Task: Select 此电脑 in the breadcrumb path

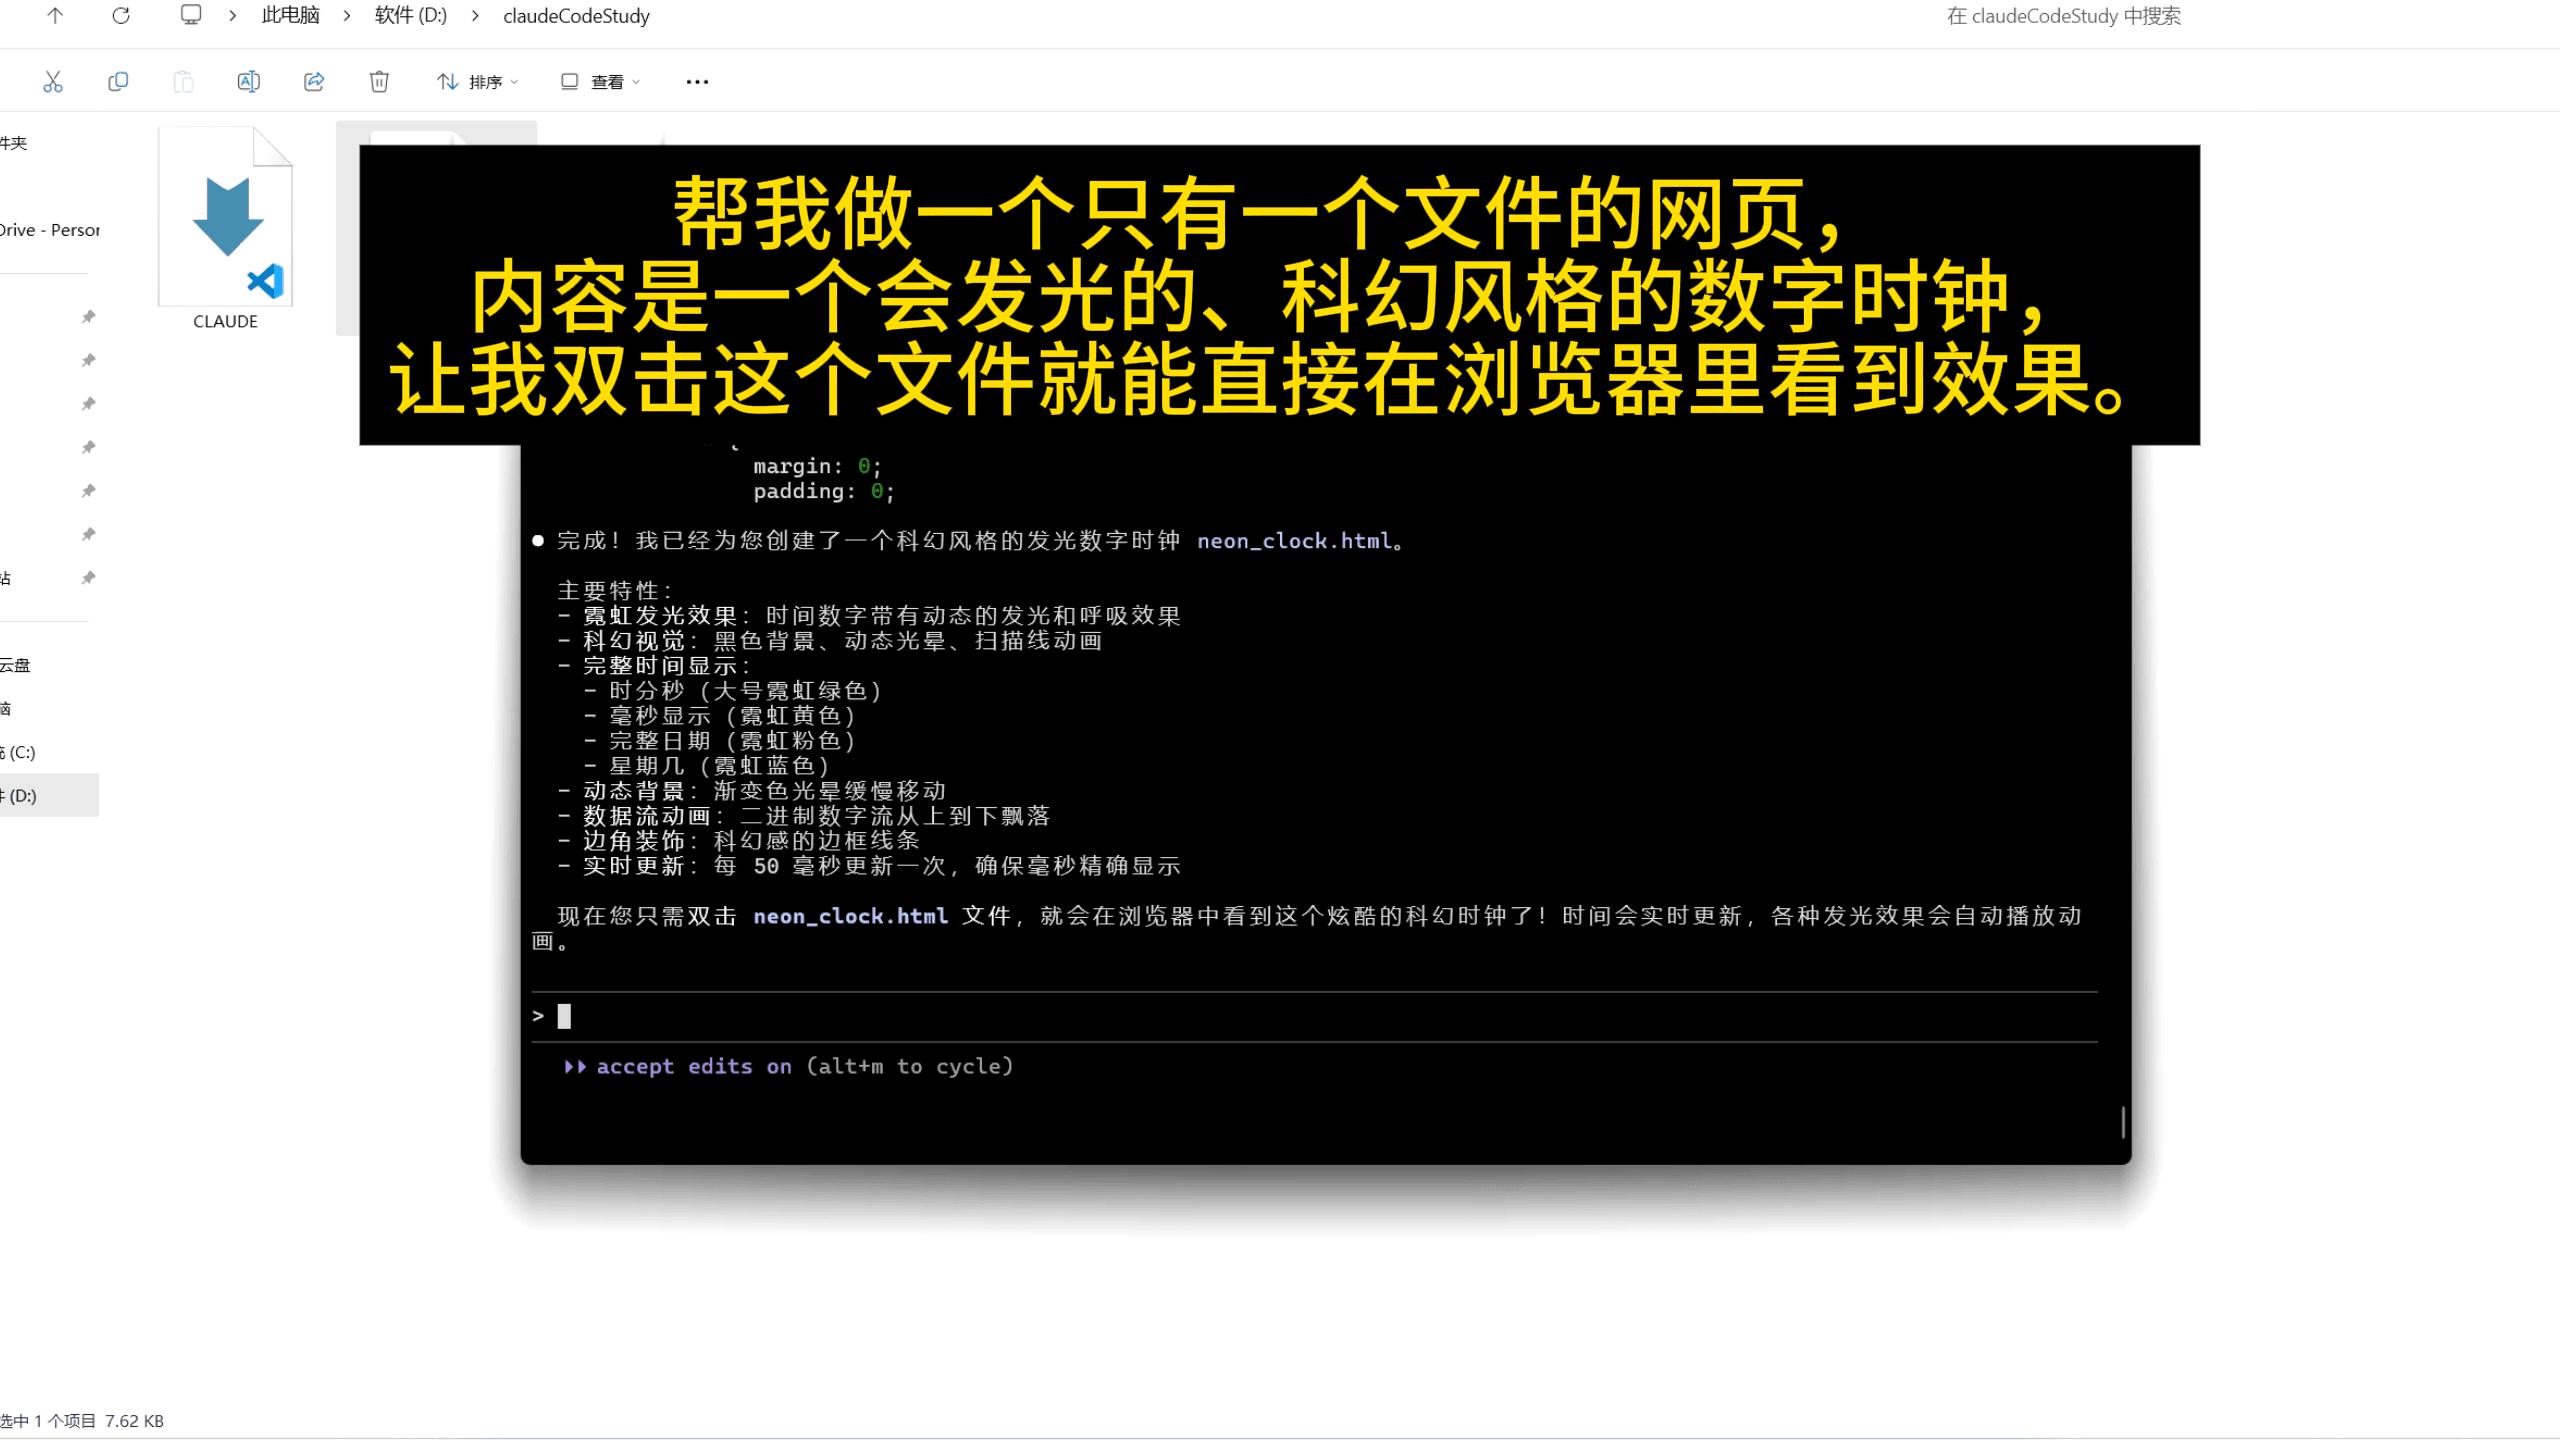Action: pos(290,16)
